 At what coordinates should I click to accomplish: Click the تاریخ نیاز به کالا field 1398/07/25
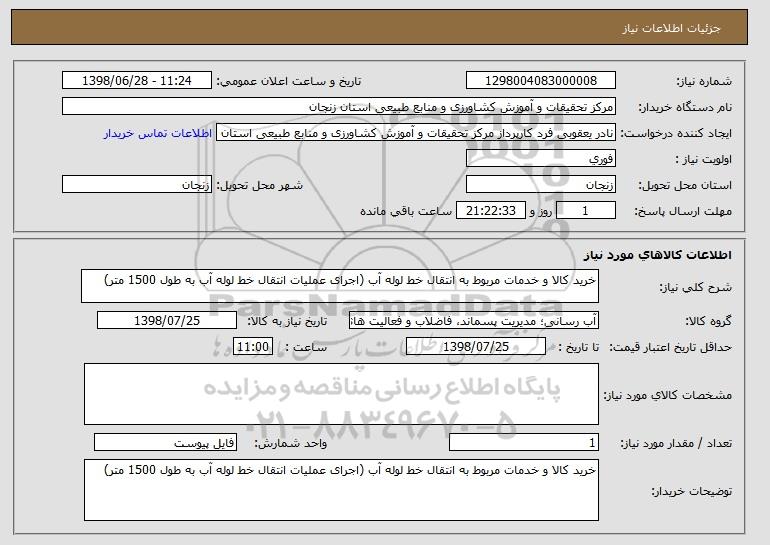(167, 321)
